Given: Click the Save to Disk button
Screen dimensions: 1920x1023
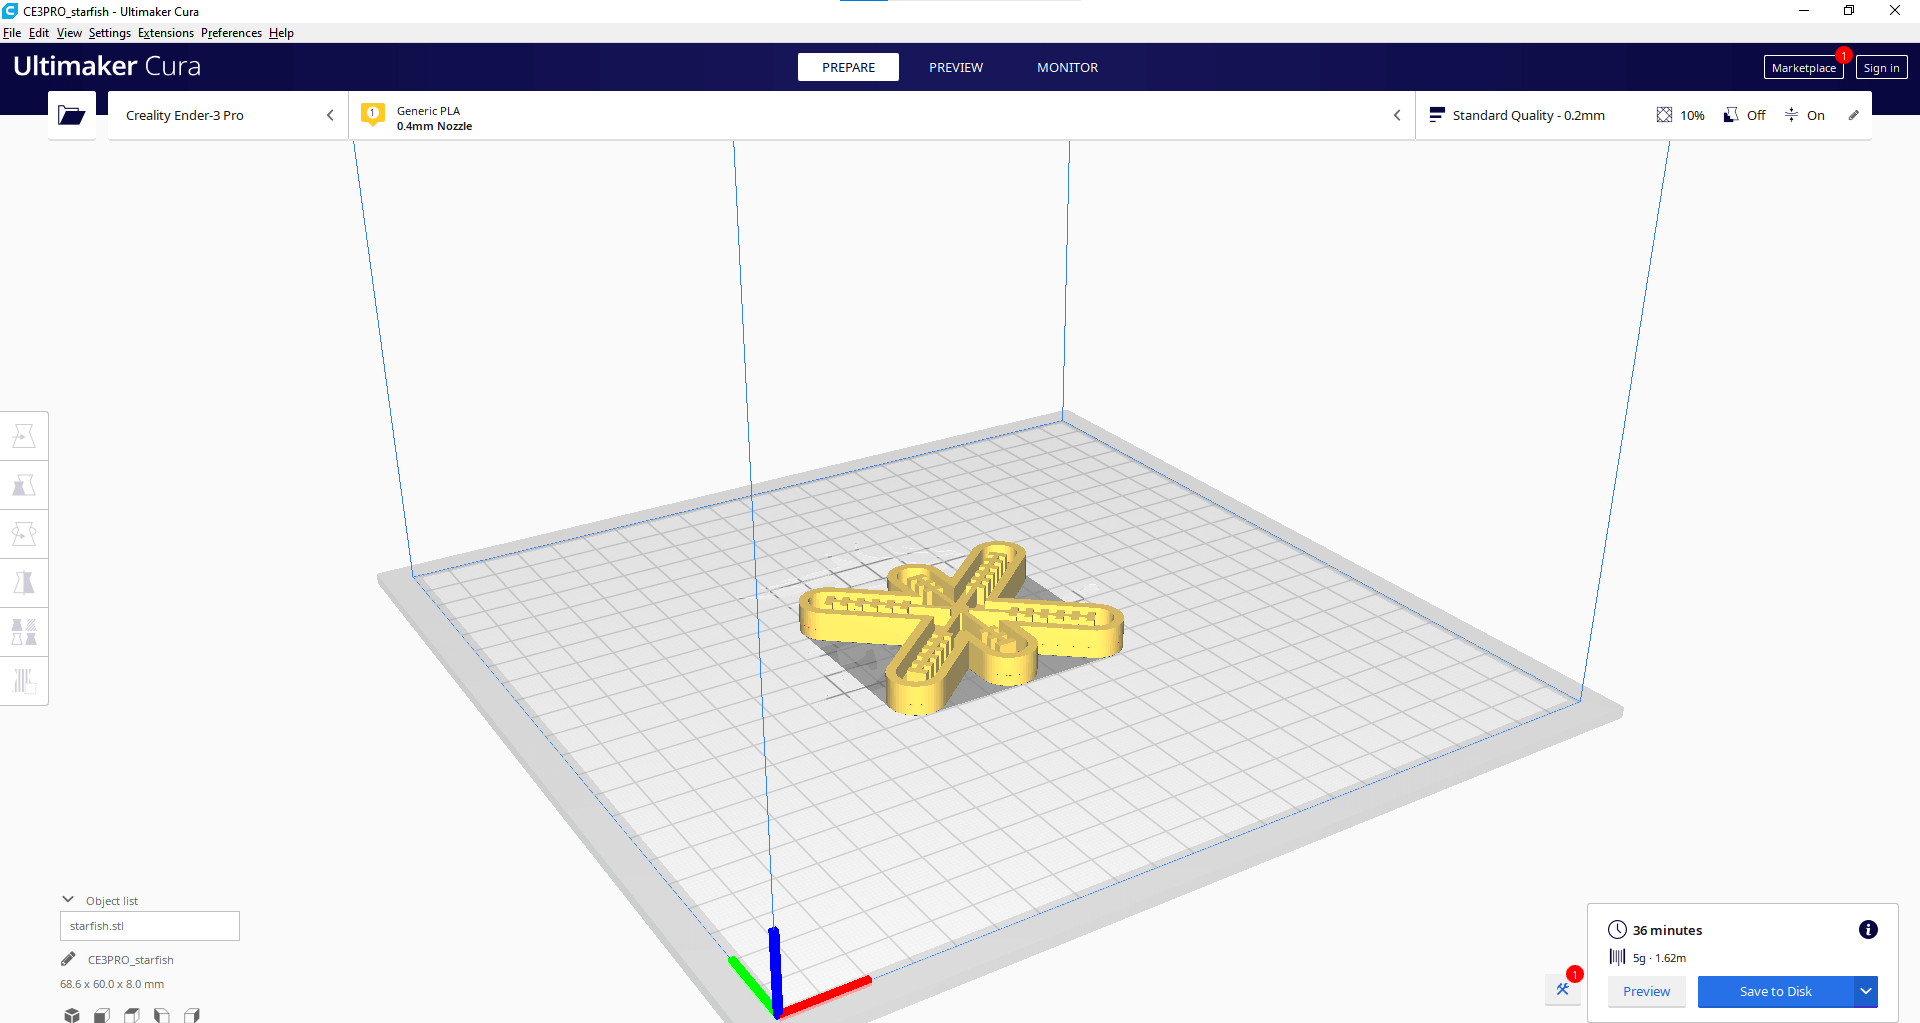Looking at the screenshot, I should coord(1775,991).
